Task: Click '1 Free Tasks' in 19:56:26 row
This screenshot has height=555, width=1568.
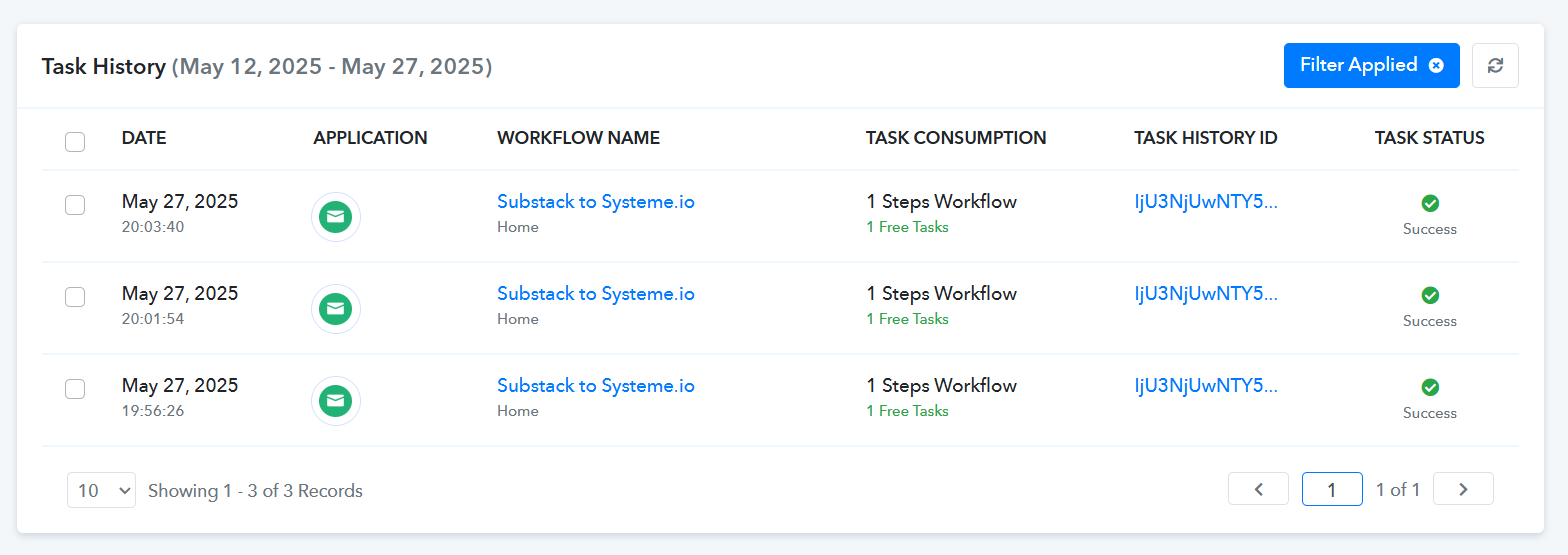Action: (907, 411)
